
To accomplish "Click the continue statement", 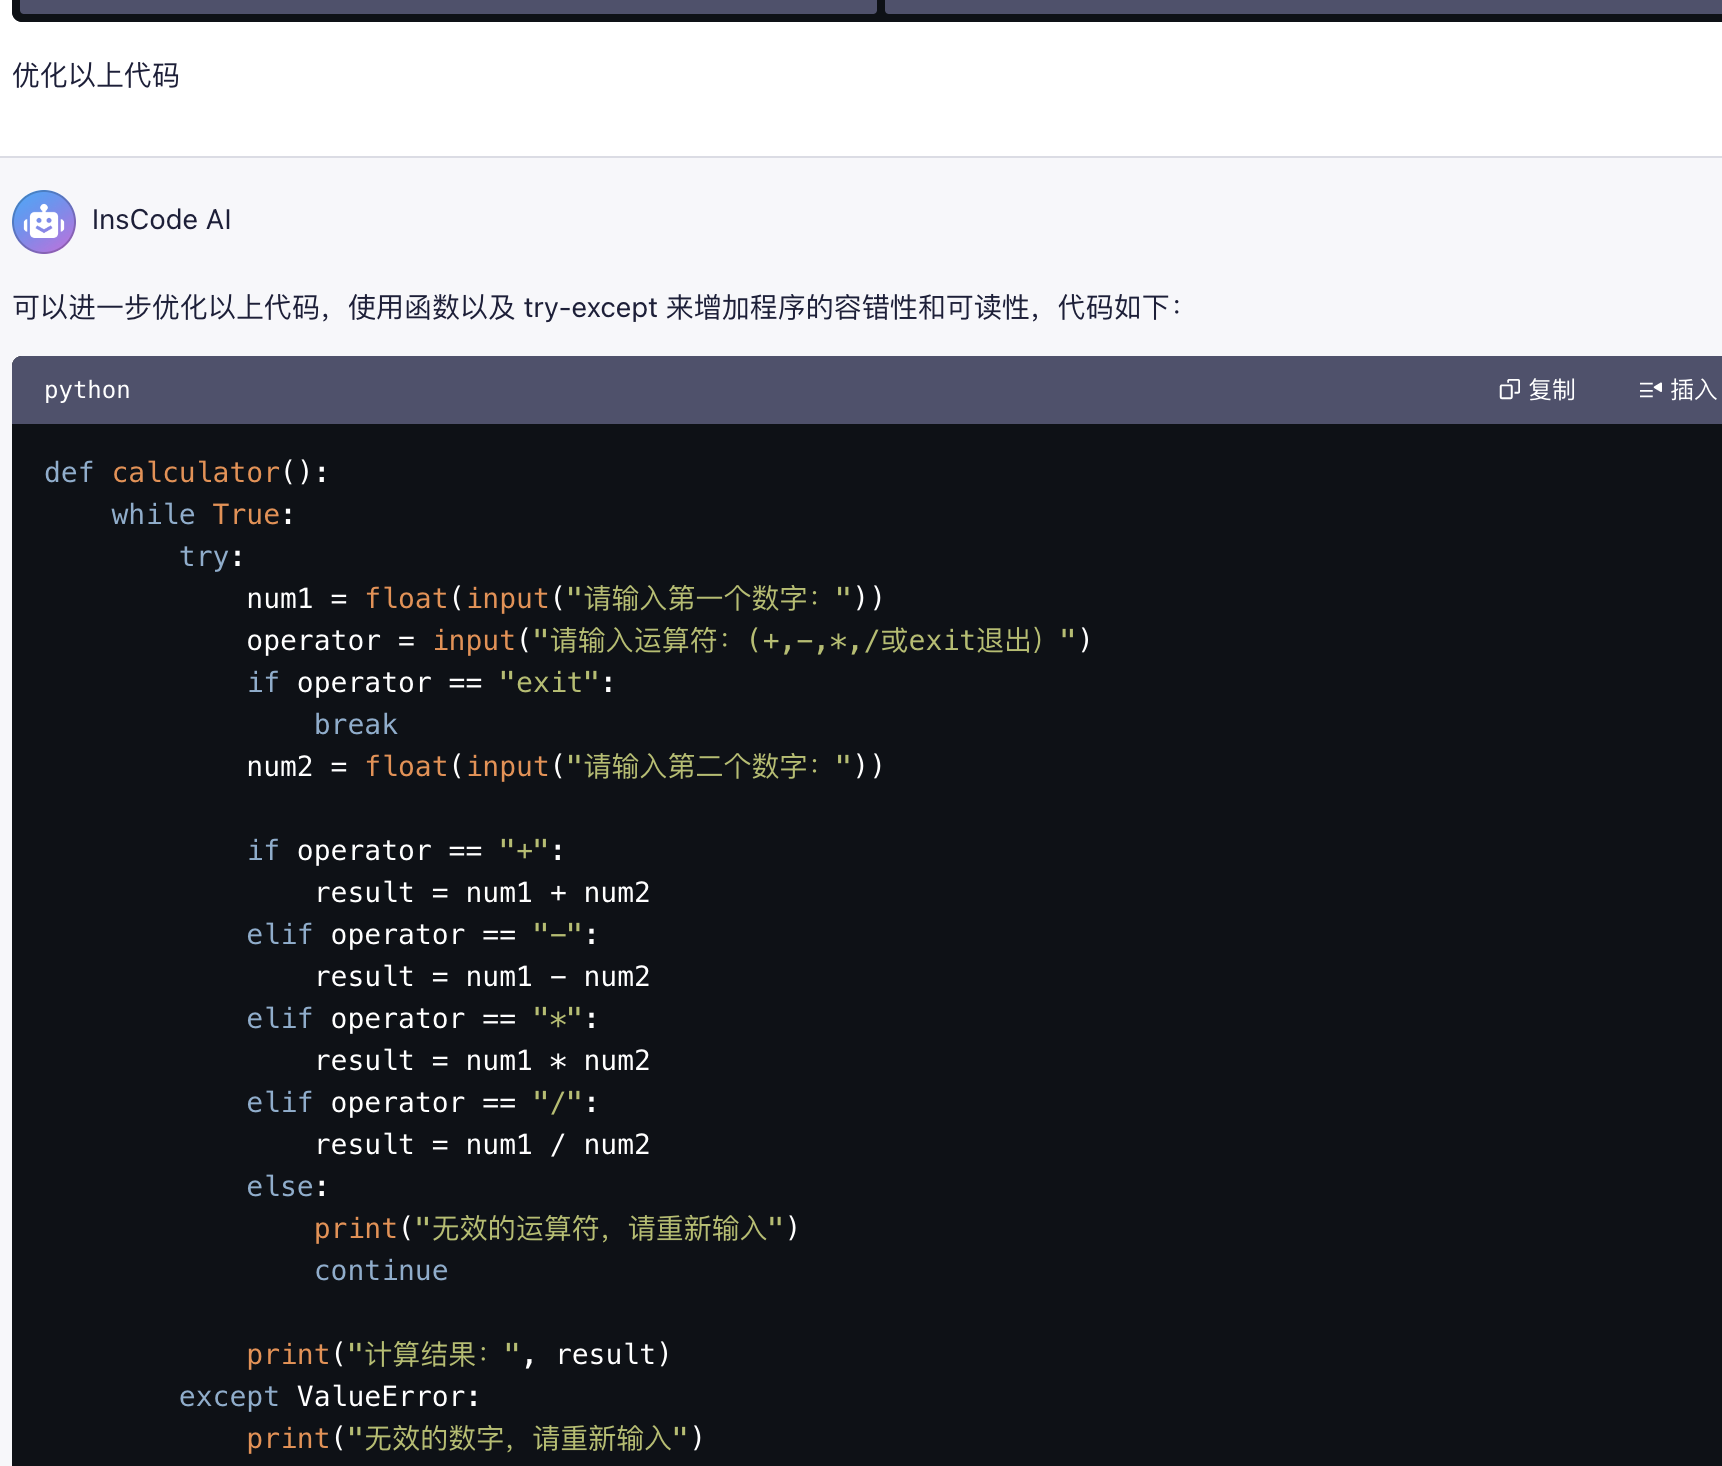I will [x=381, y=1270].
